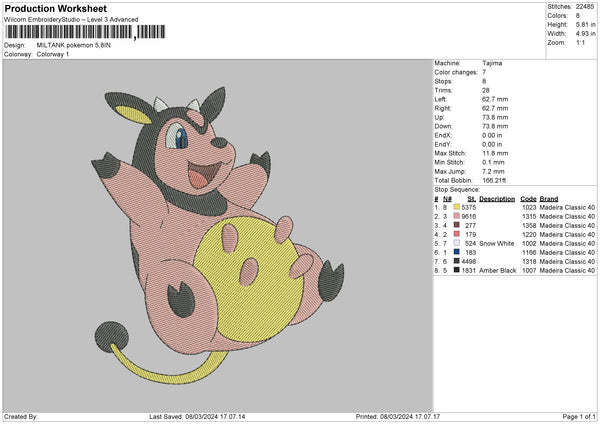
Task: Select the Max Jump value '7.2 mm'
Action: (493, 171)
